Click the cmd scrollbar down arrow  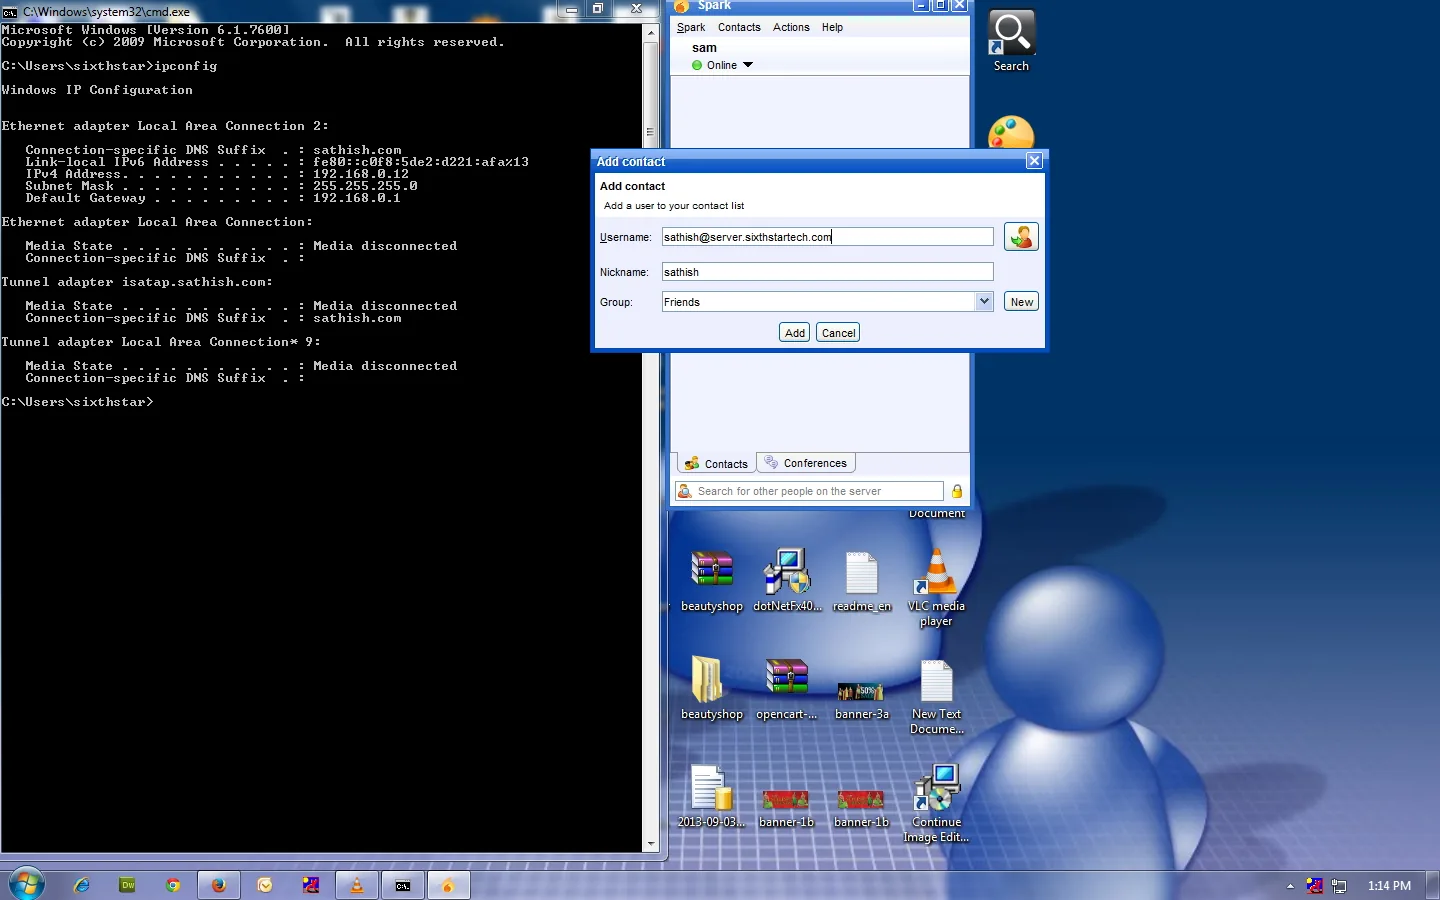tap(650, 844)
